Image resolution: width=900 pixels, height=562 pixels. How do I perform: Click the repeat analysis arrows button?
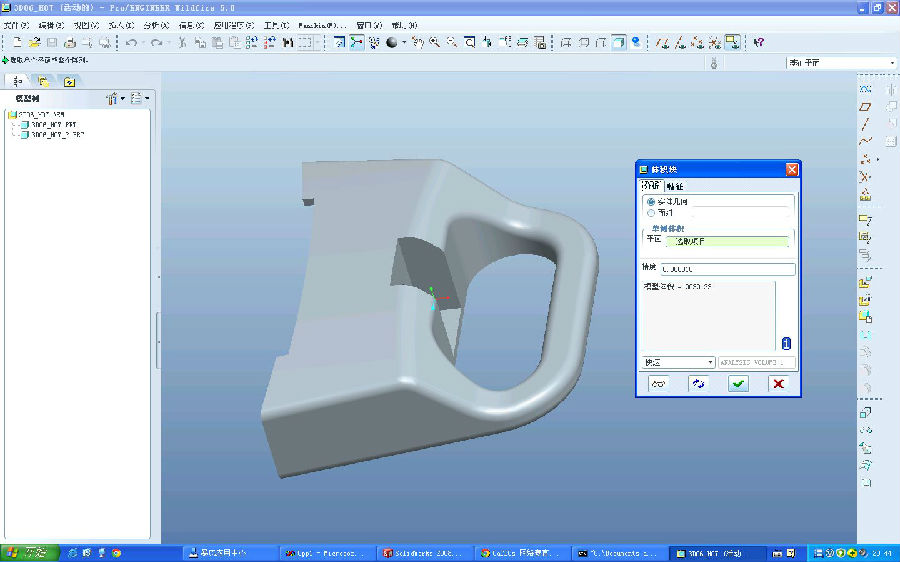click(x=698, y=384)
